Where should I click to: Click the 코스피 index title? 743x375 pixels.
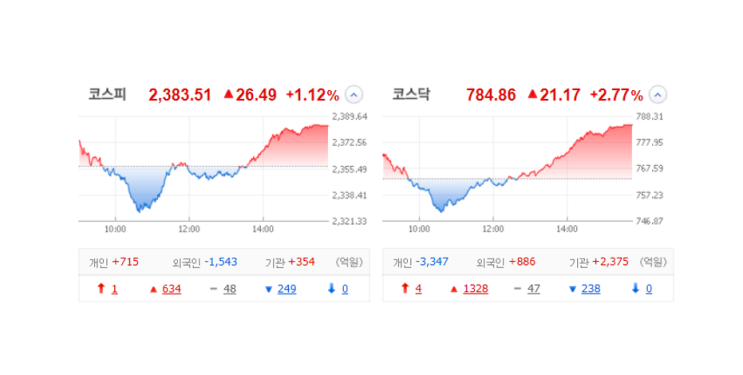[x=108, y=94]
